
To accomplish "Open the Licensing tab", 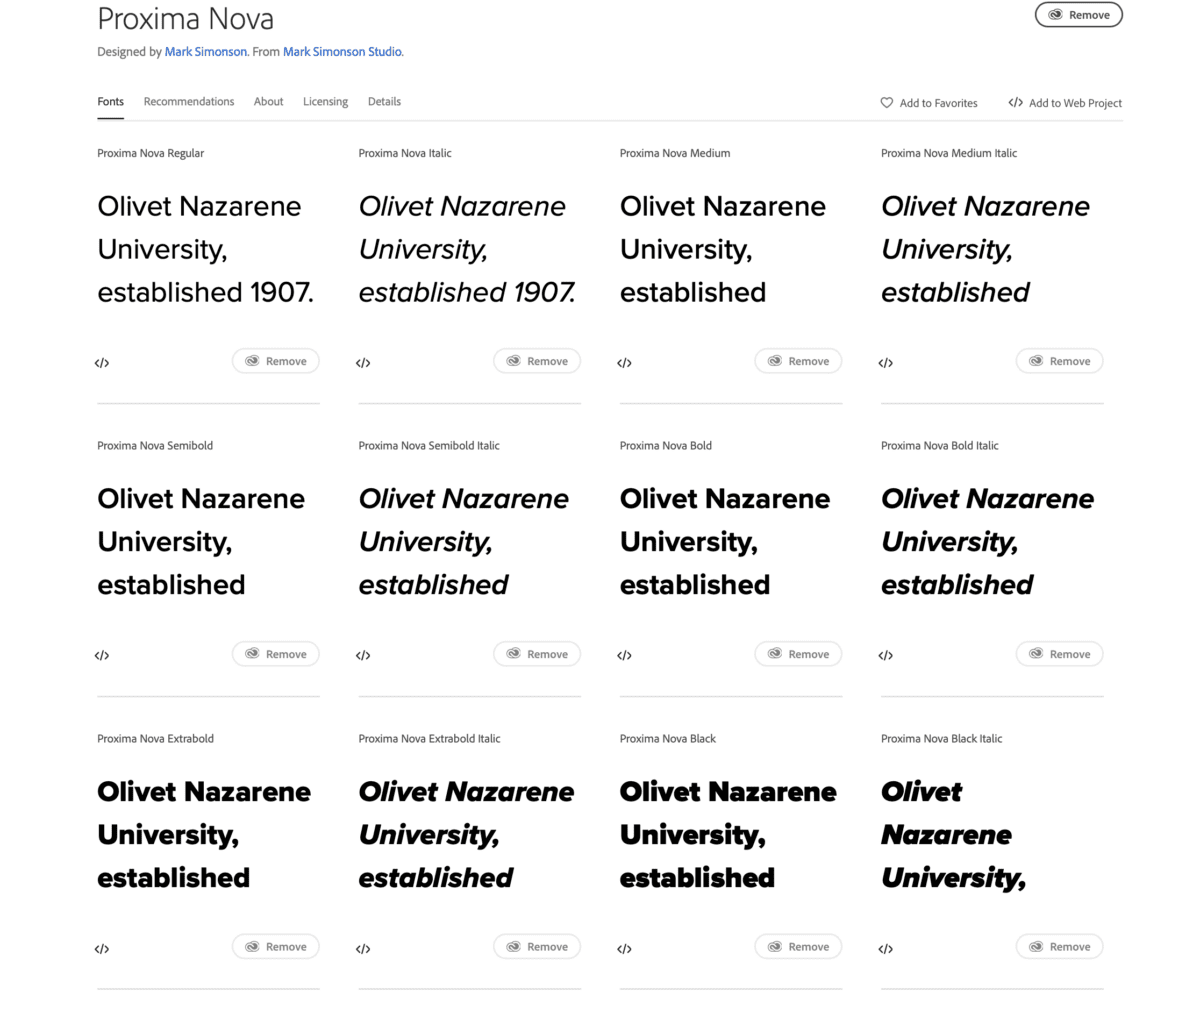I will pyautogui.click(x=325, y=101).
